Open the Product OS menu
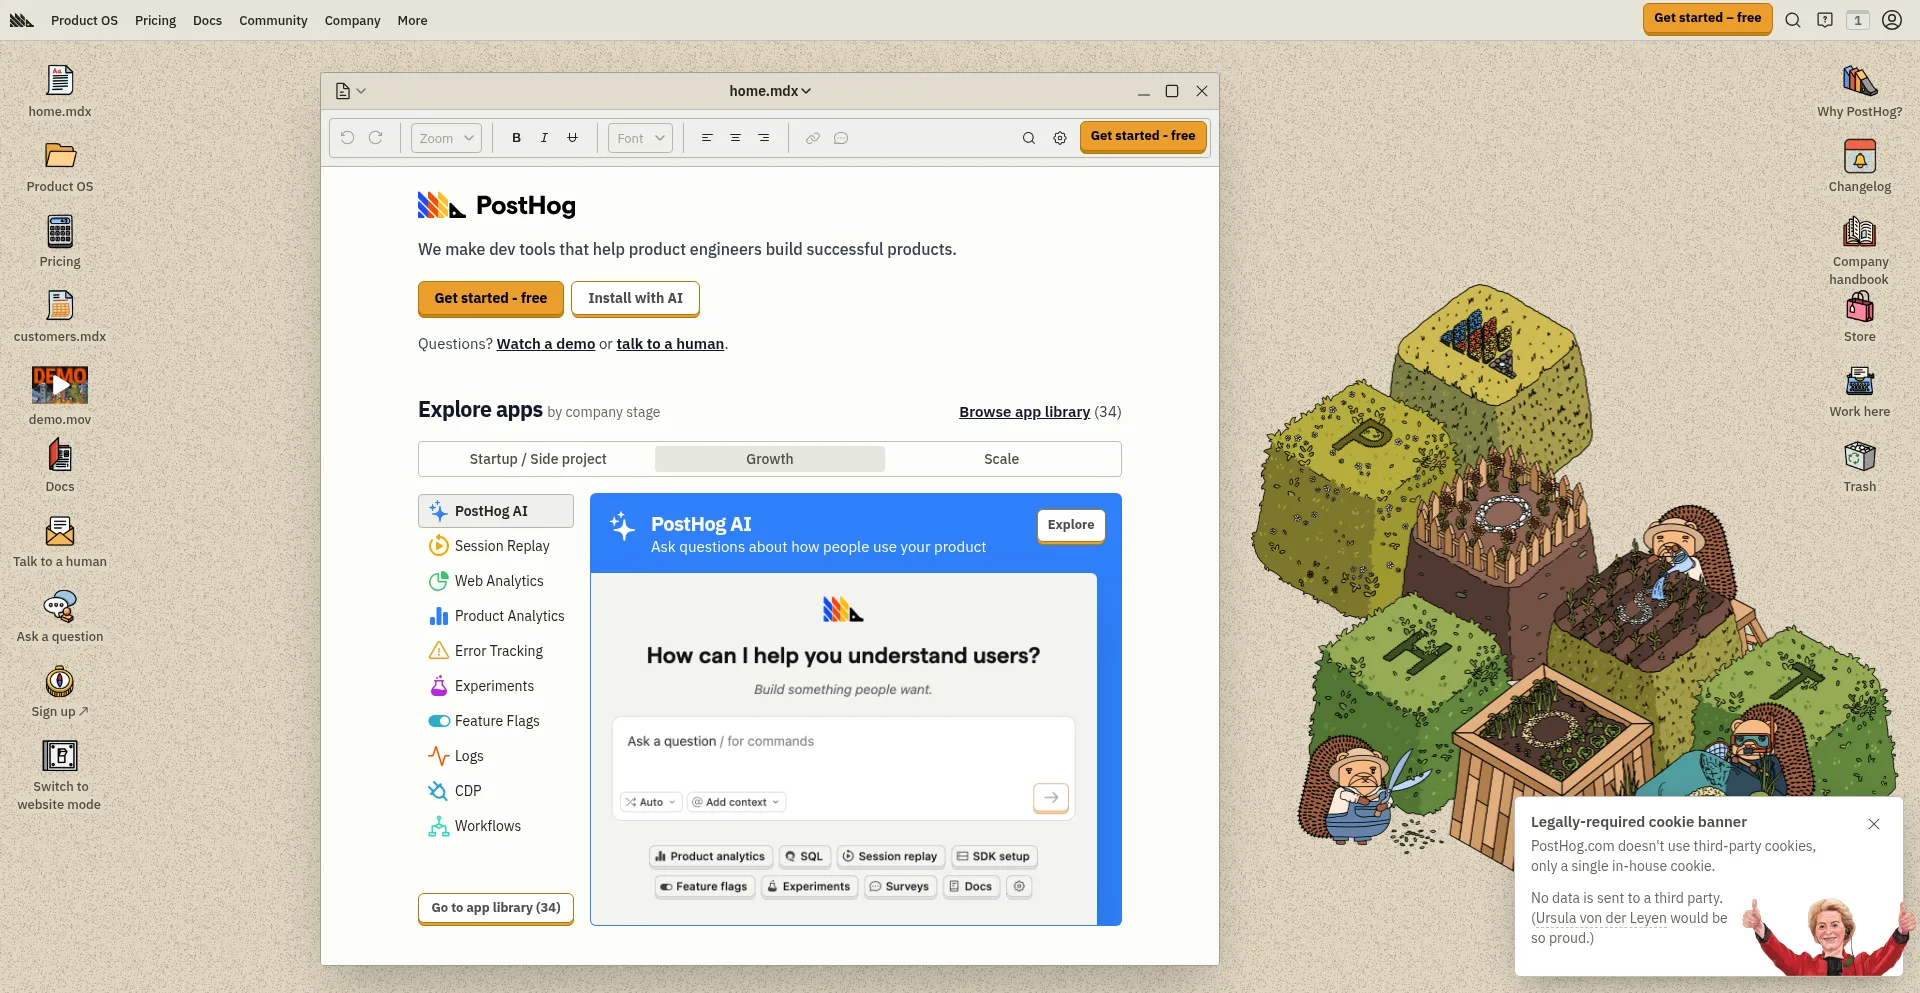This screenshot has width=1920, height=993. [84, 20]
